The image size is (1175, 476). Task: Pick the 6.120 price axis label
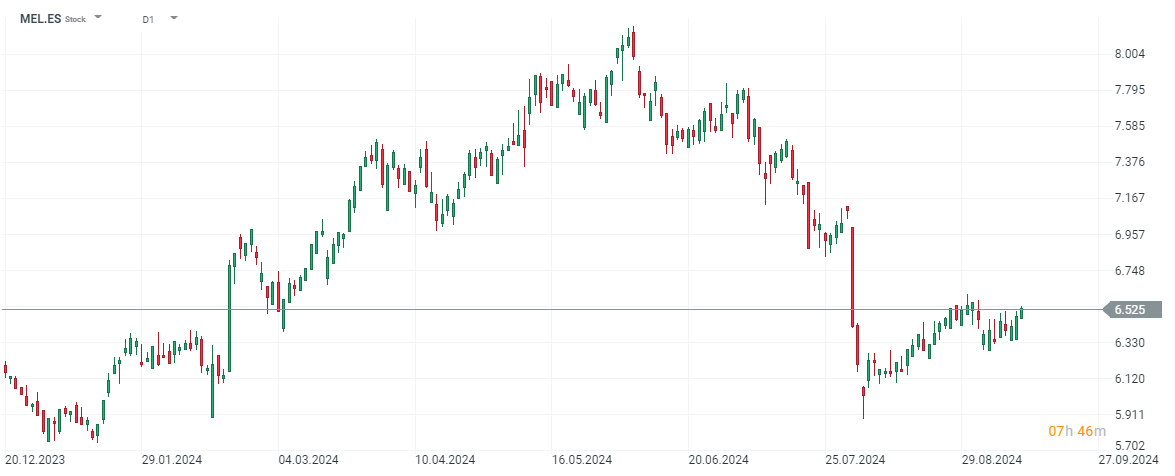point(1129,379)
